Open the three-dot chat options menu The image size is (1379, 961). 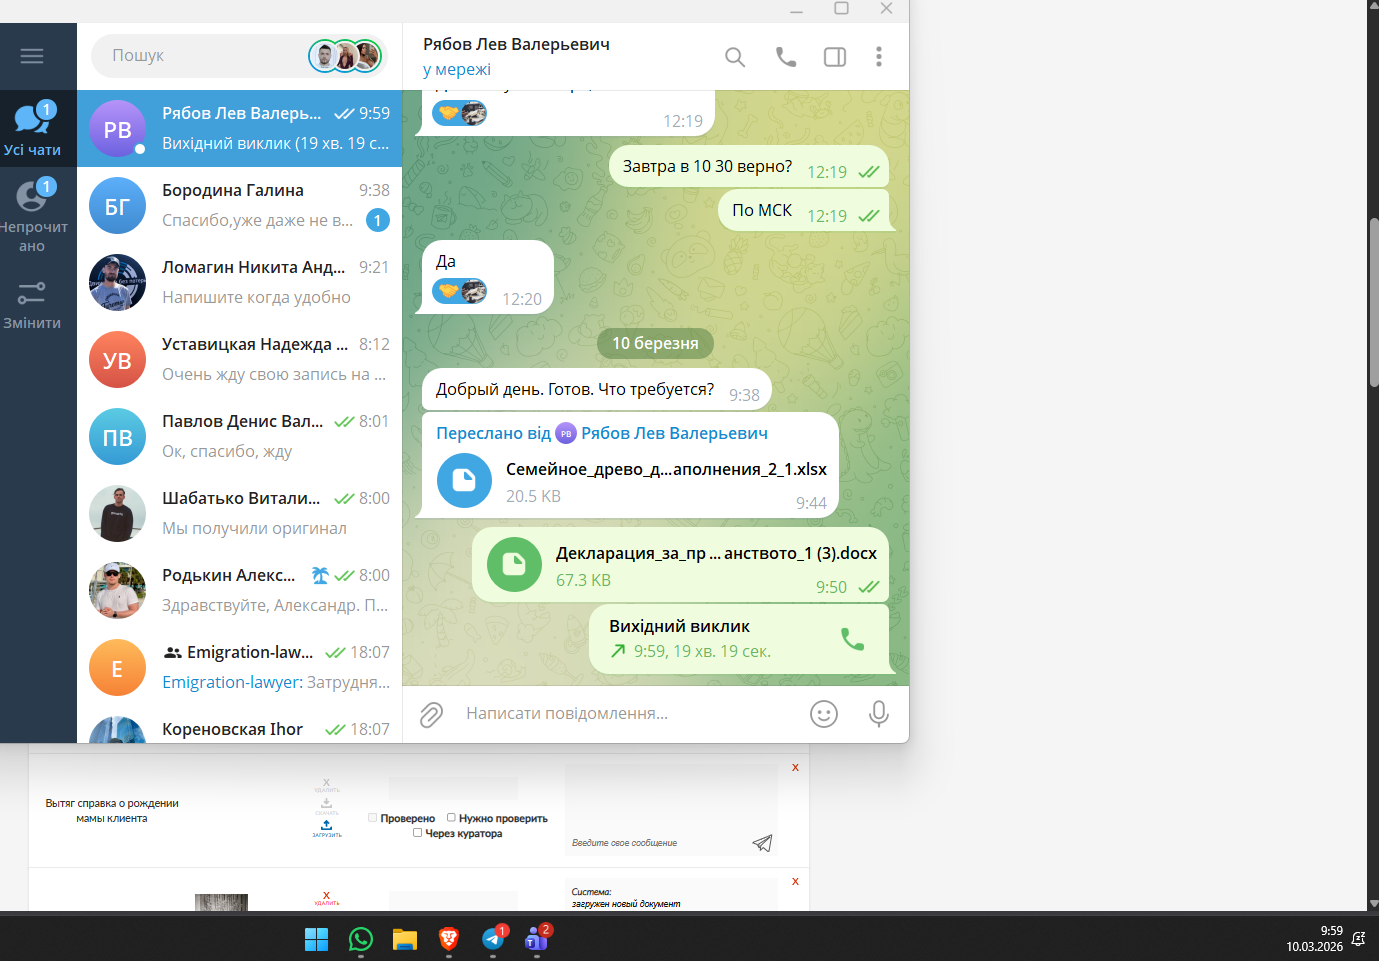coord(879,57)
